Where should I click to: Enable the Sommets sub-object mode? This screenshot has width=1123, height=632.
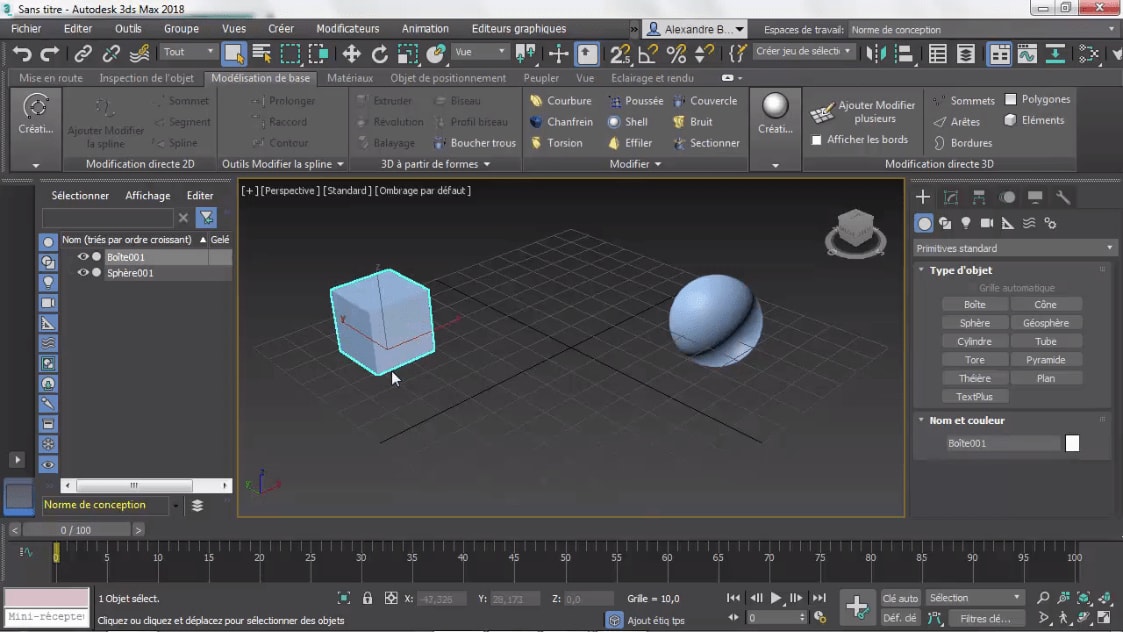coord(964,101)
